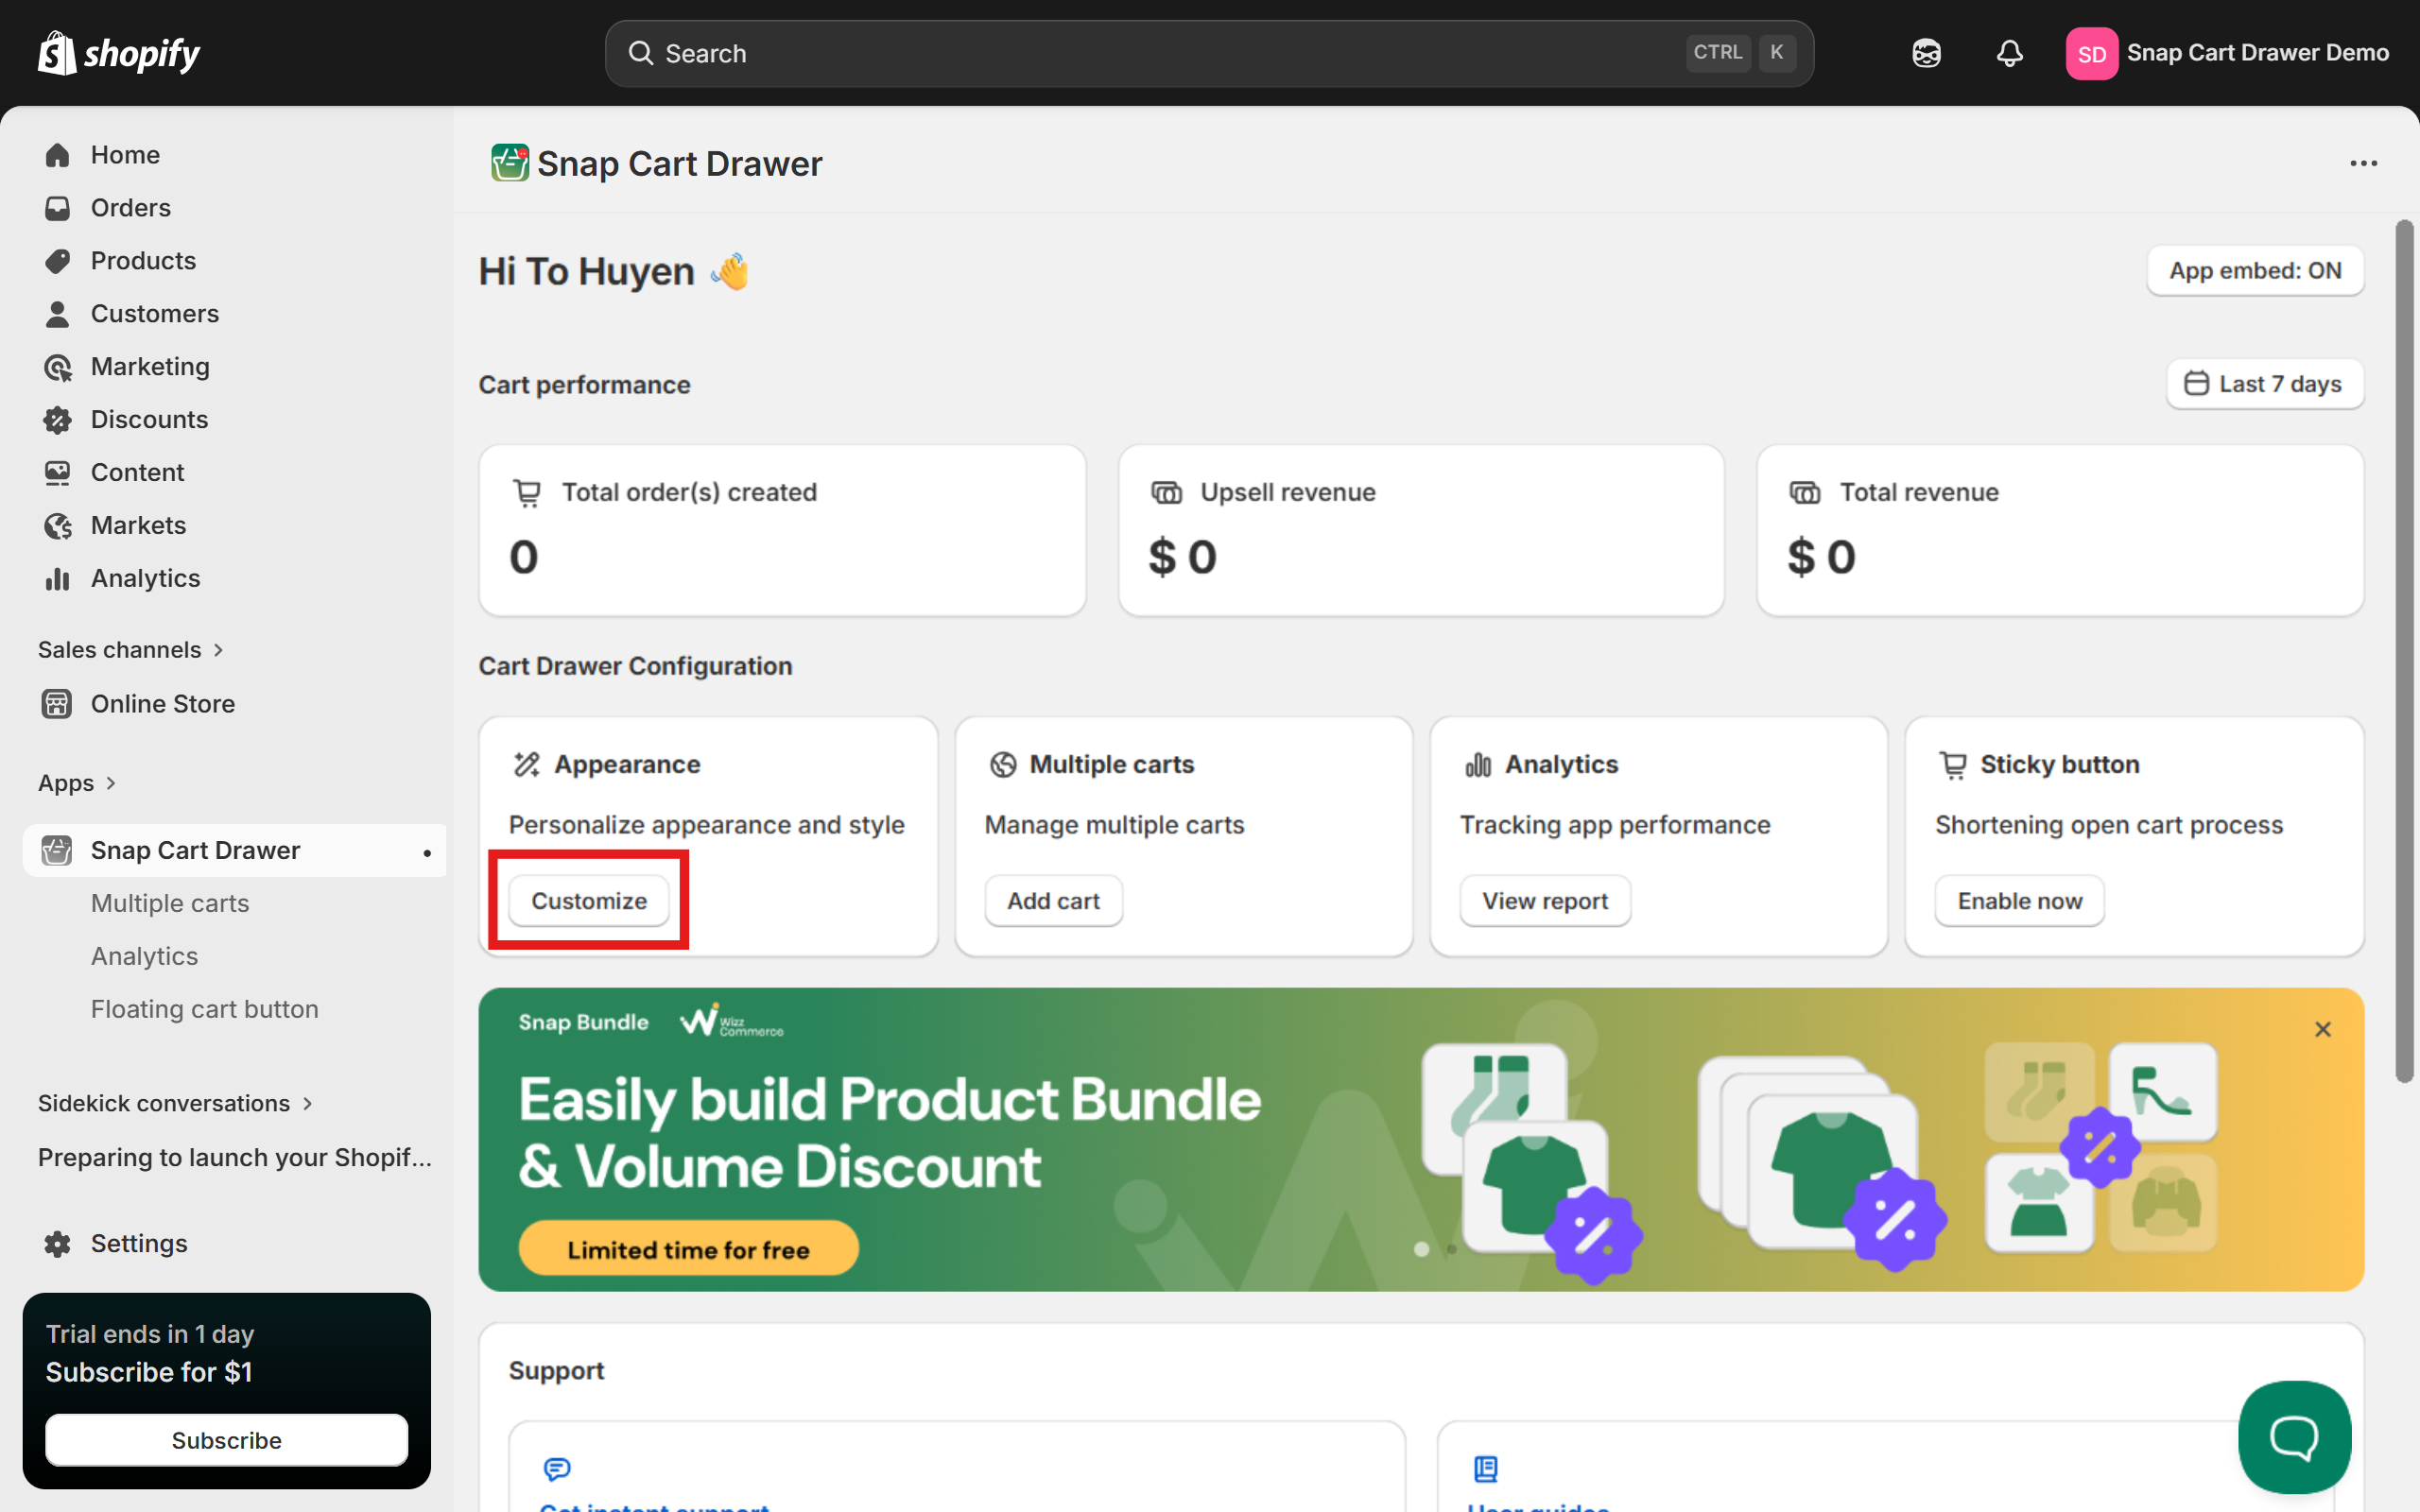
Task: Click the Online Store storefront icon
Action: click(56, 703)
